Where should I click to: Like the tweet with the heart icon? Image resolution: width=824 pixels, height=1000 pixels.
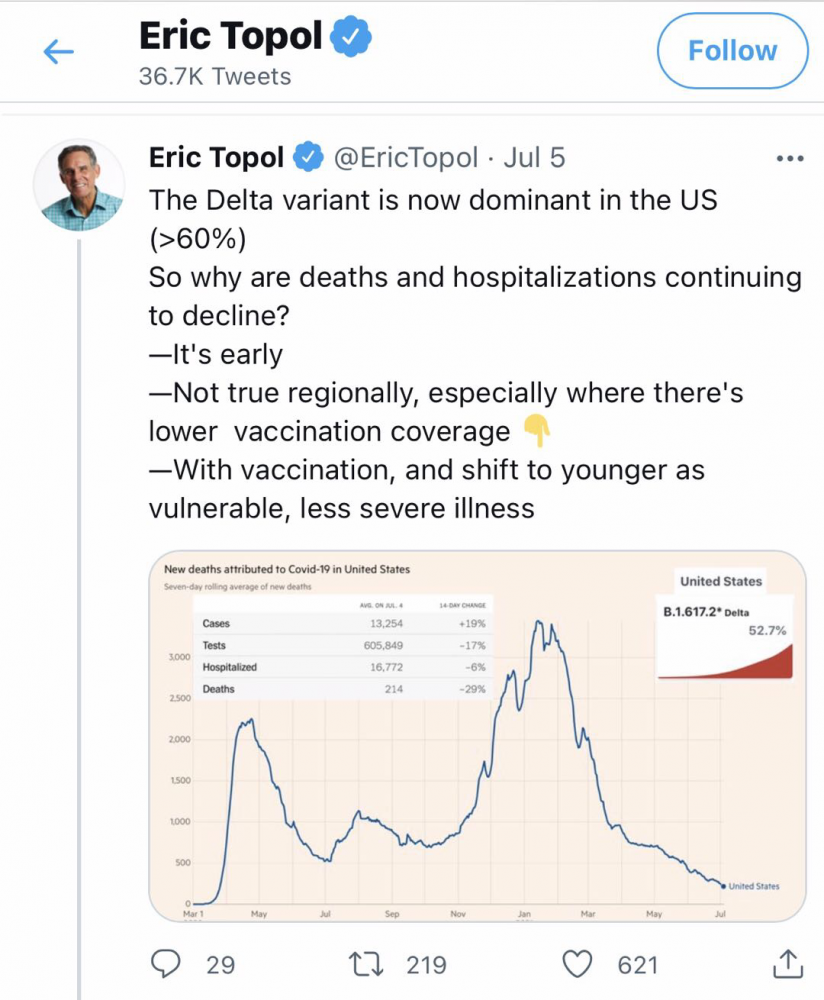[x=577, y=964]
